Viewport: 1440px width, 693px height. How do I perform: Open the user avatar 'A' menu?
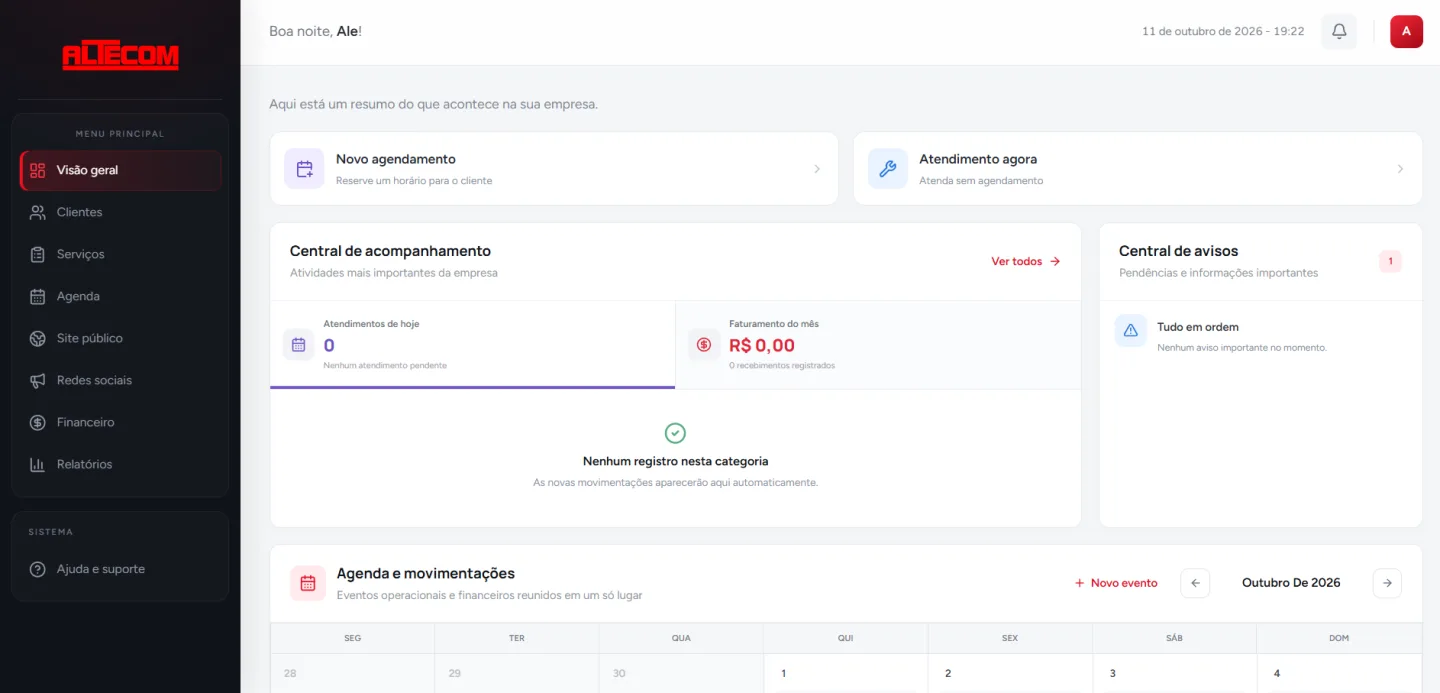click(1406, 31)
